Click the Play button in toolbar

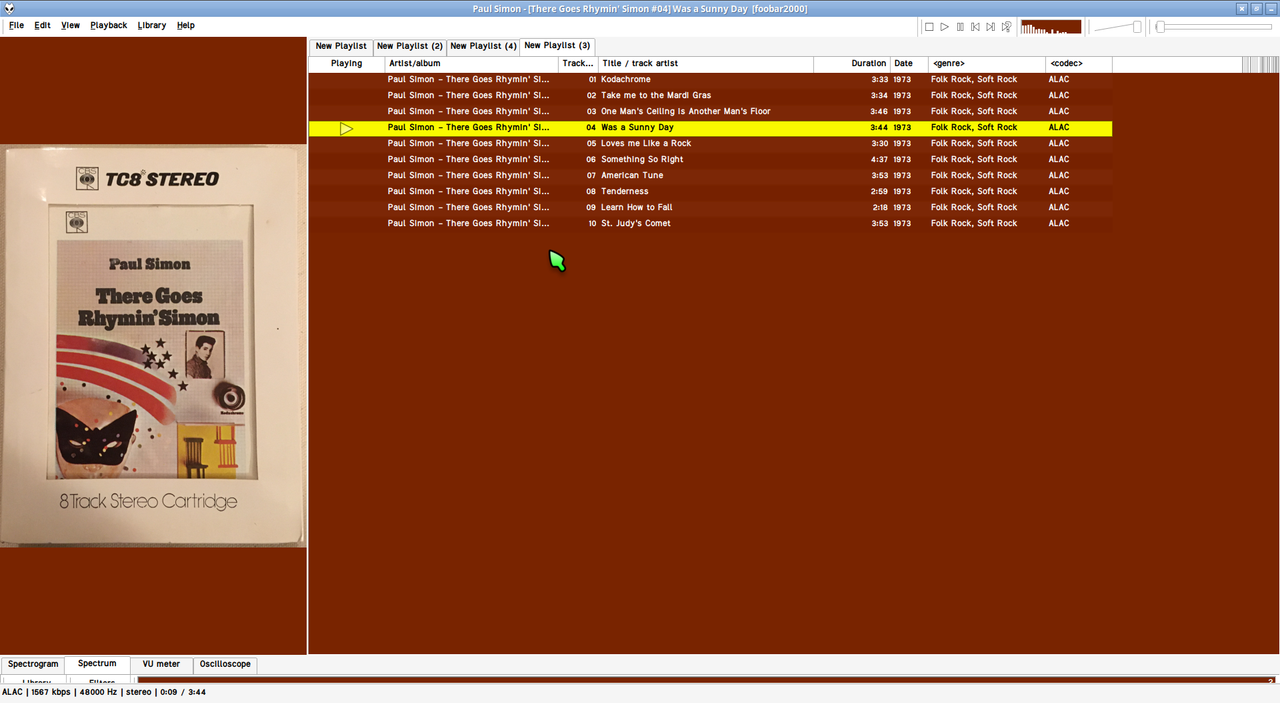(x=945, y=27)
